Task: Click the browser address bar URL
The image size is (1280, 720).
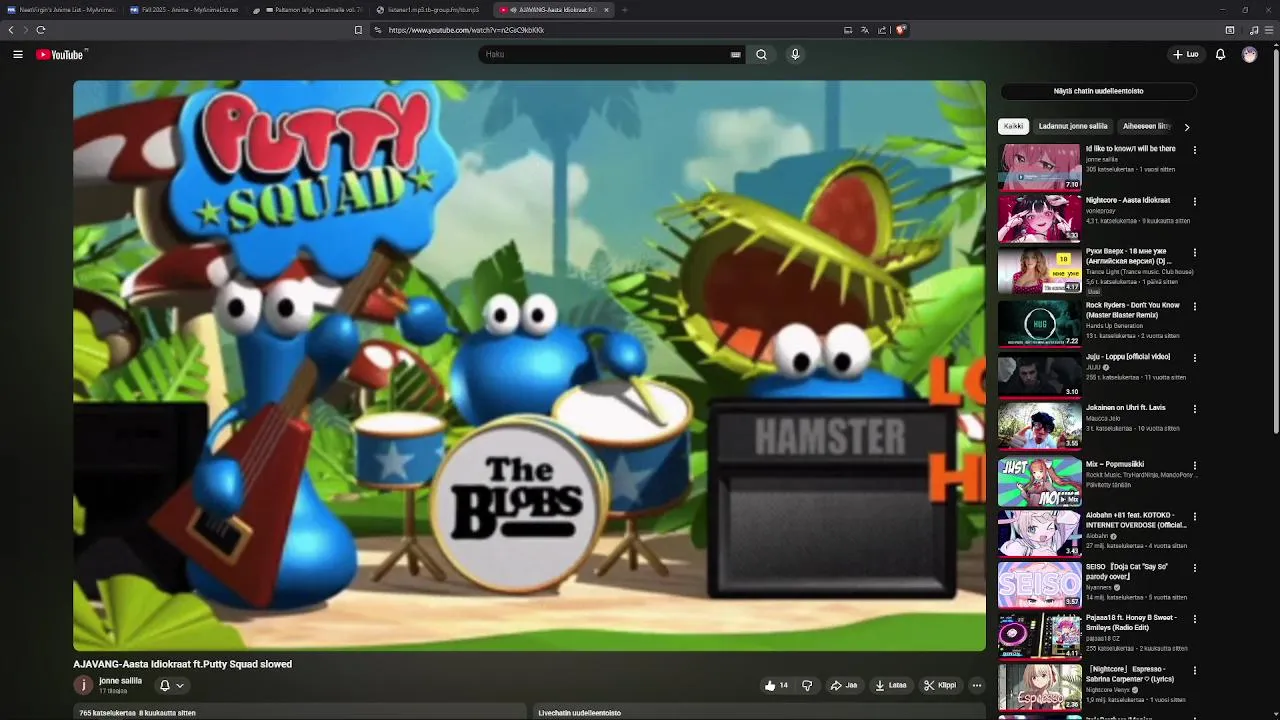Action: coord(466,30)
